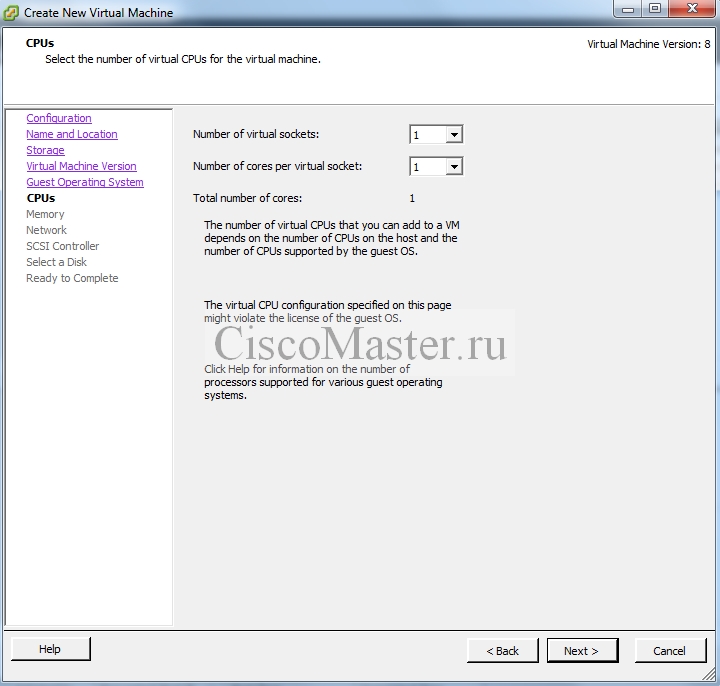Image resolution: width=720 pixels, height=686 pixels.
Task: Open the Number of virtual sockets dropdown
Action: click(x=436, y=135)
